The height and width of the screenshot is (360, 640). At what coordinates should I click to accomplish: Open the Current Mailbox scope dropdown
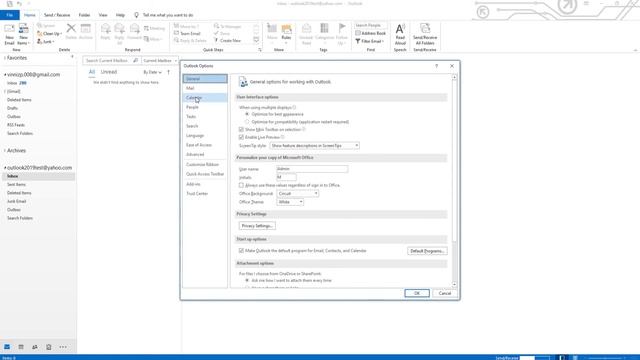[160, 60]
